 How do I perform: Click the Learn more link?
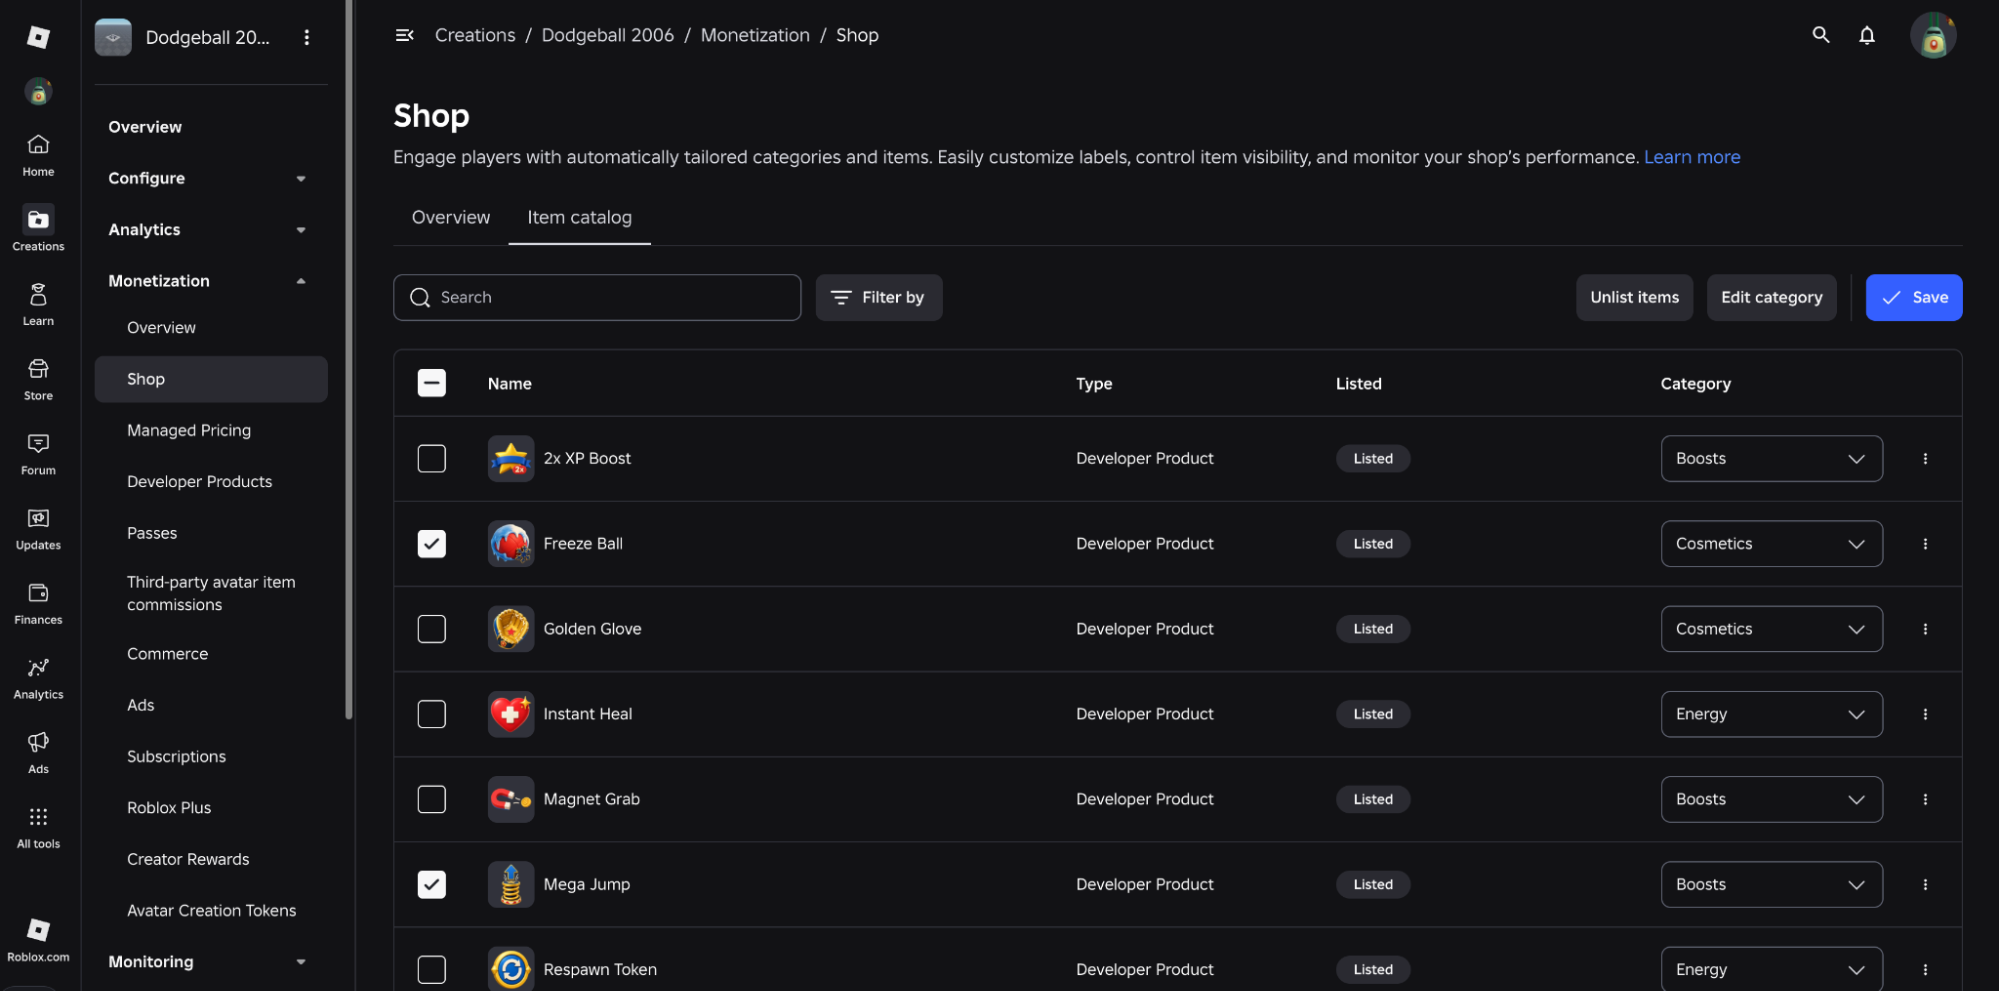coord(1692,157)
